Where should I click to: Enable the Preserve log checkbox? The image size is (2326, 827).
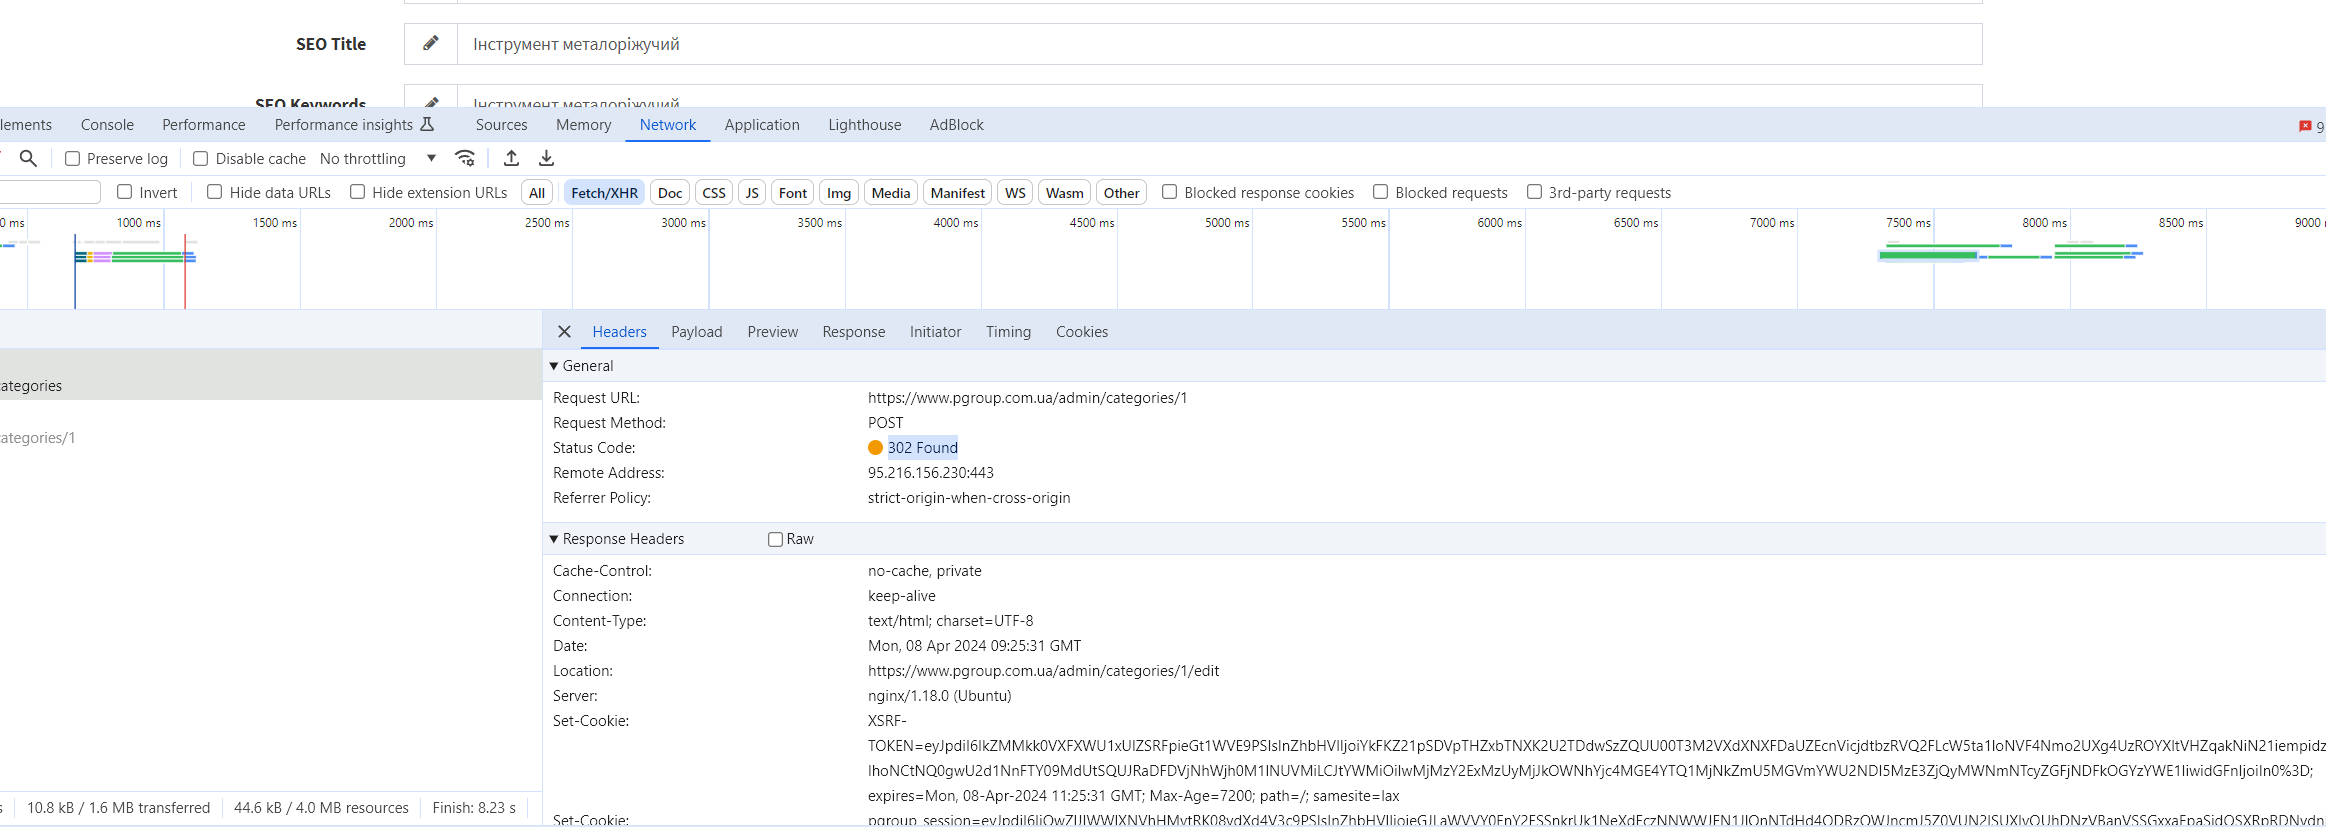coord(73,159)
